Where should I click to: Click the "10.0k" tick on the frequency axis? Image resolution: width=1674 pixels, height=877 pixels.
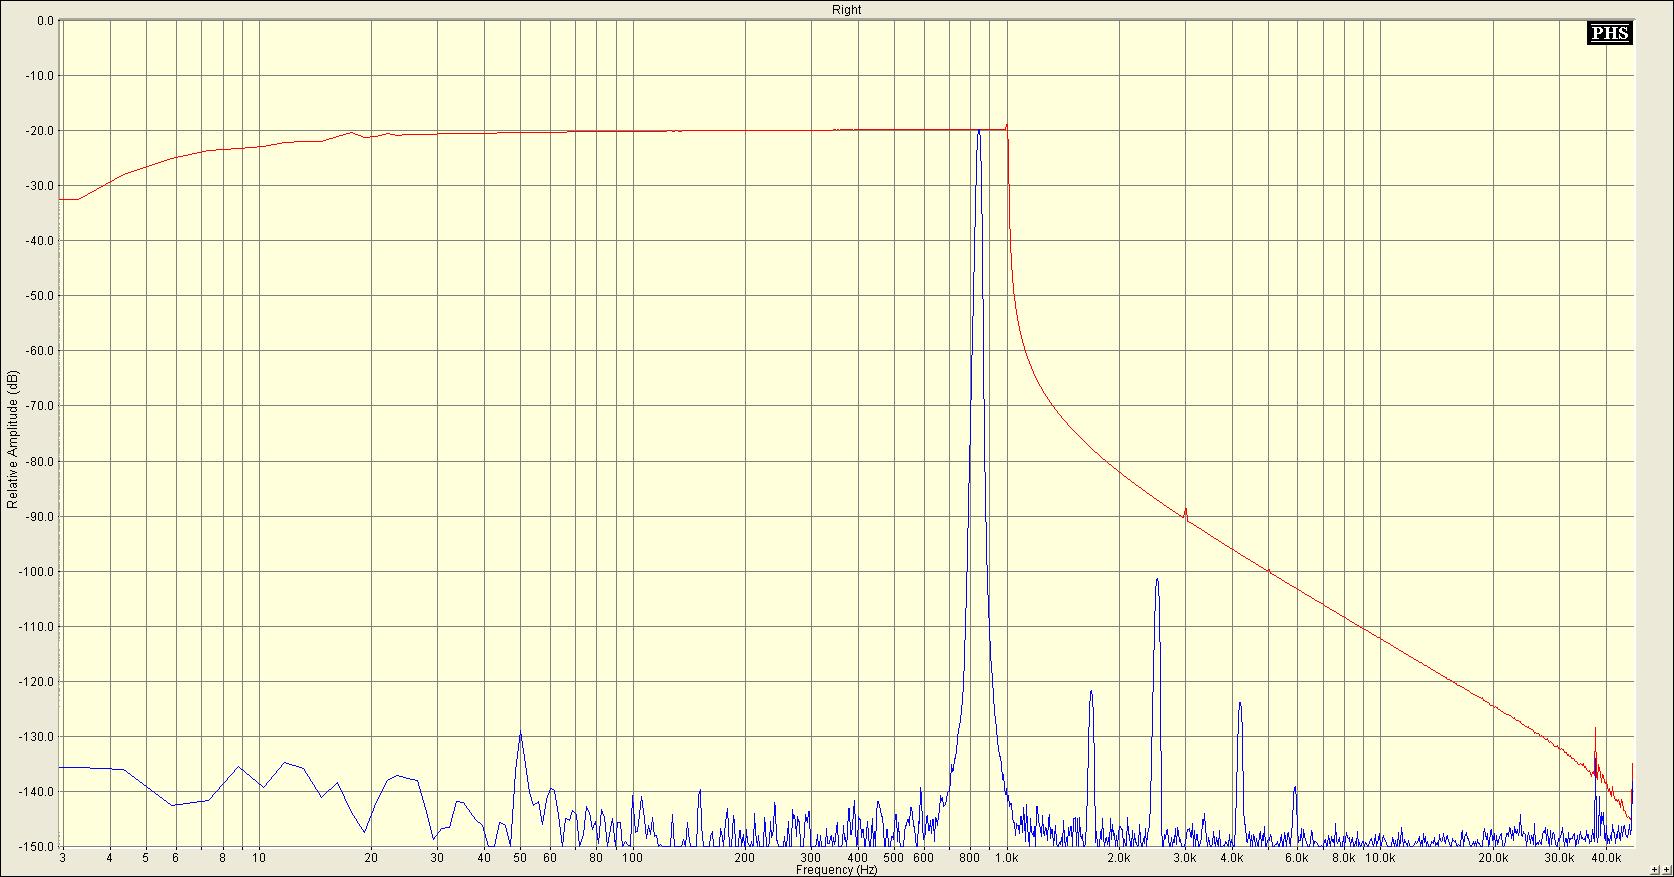coord(1380,858)
